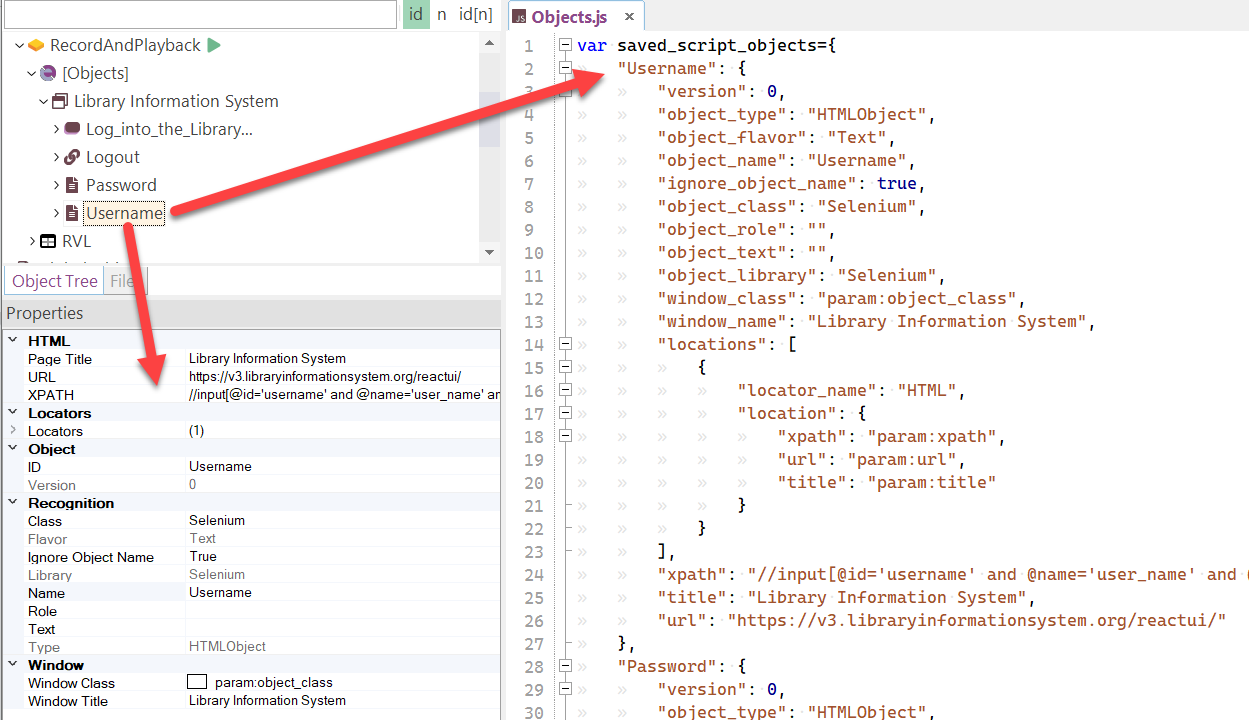The height and width of the screenshot is (720, 1249).
Task: Expand the Log_into_the_Library... tree item
Action: tap(56, 129)
